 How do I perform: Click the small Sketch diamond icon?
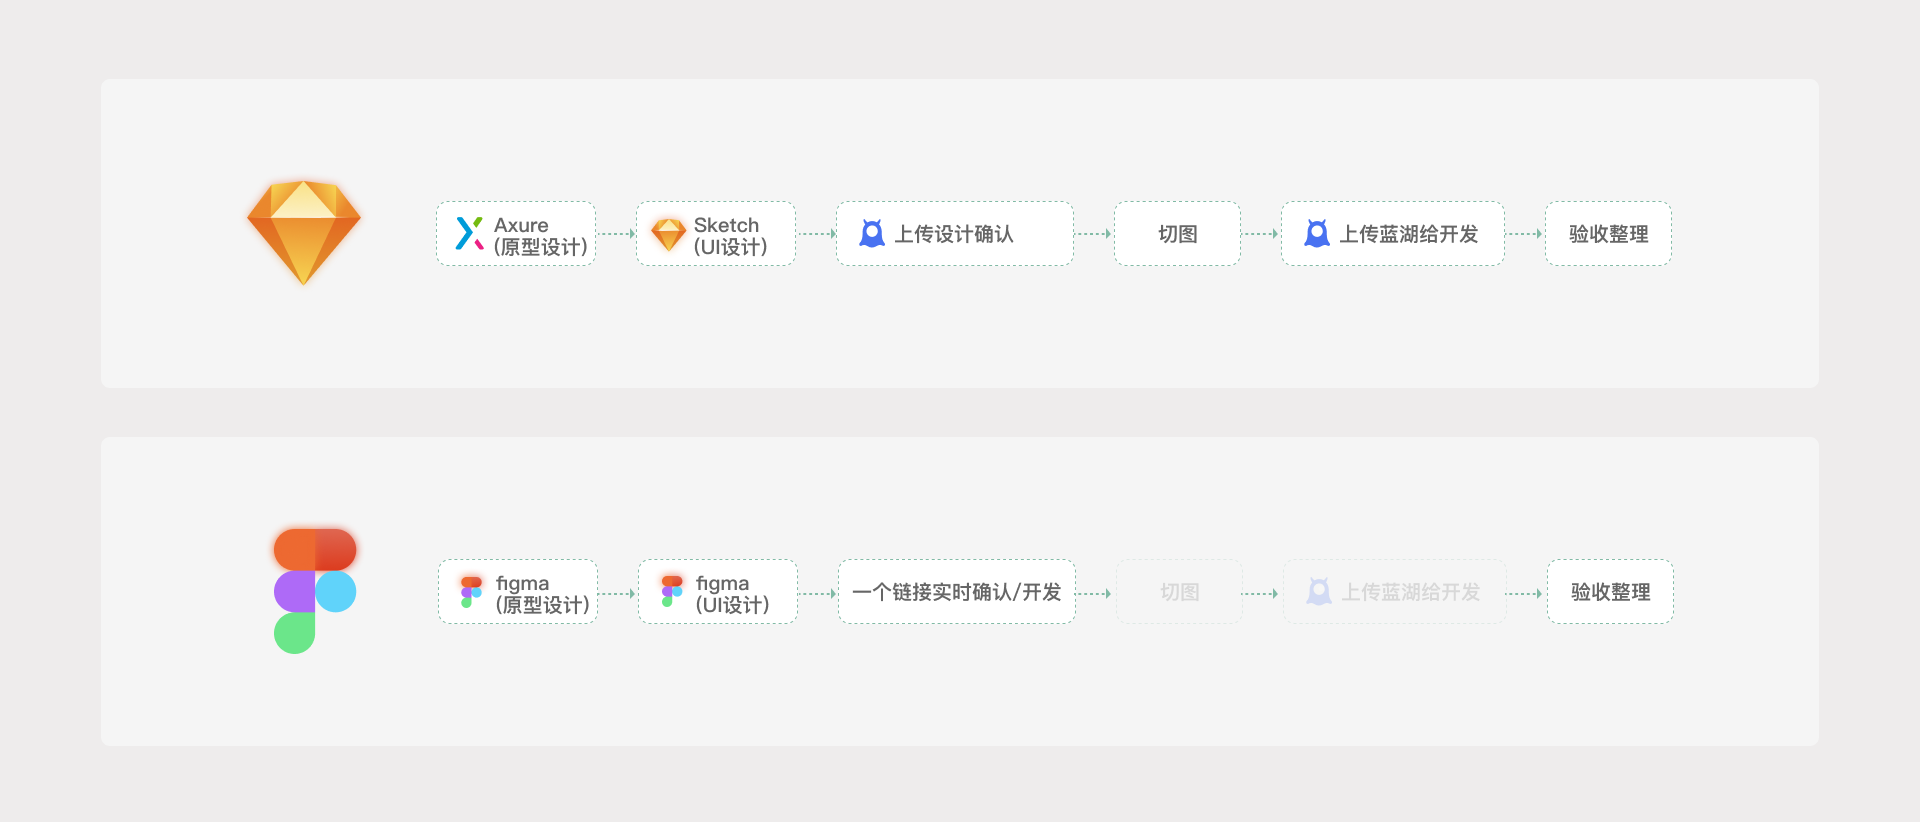tap(668, 234)
